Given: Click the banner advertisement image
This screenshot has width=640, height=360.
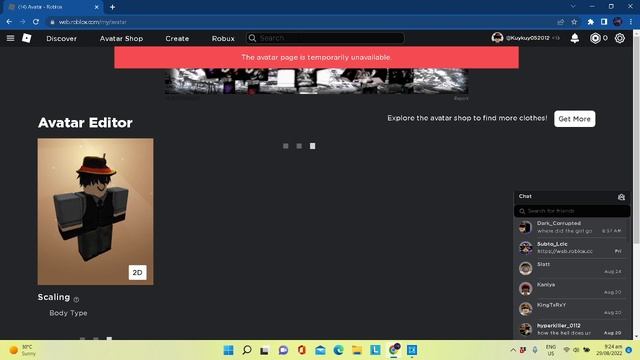Looking at the screenshot, I should (x=316, y=81).
